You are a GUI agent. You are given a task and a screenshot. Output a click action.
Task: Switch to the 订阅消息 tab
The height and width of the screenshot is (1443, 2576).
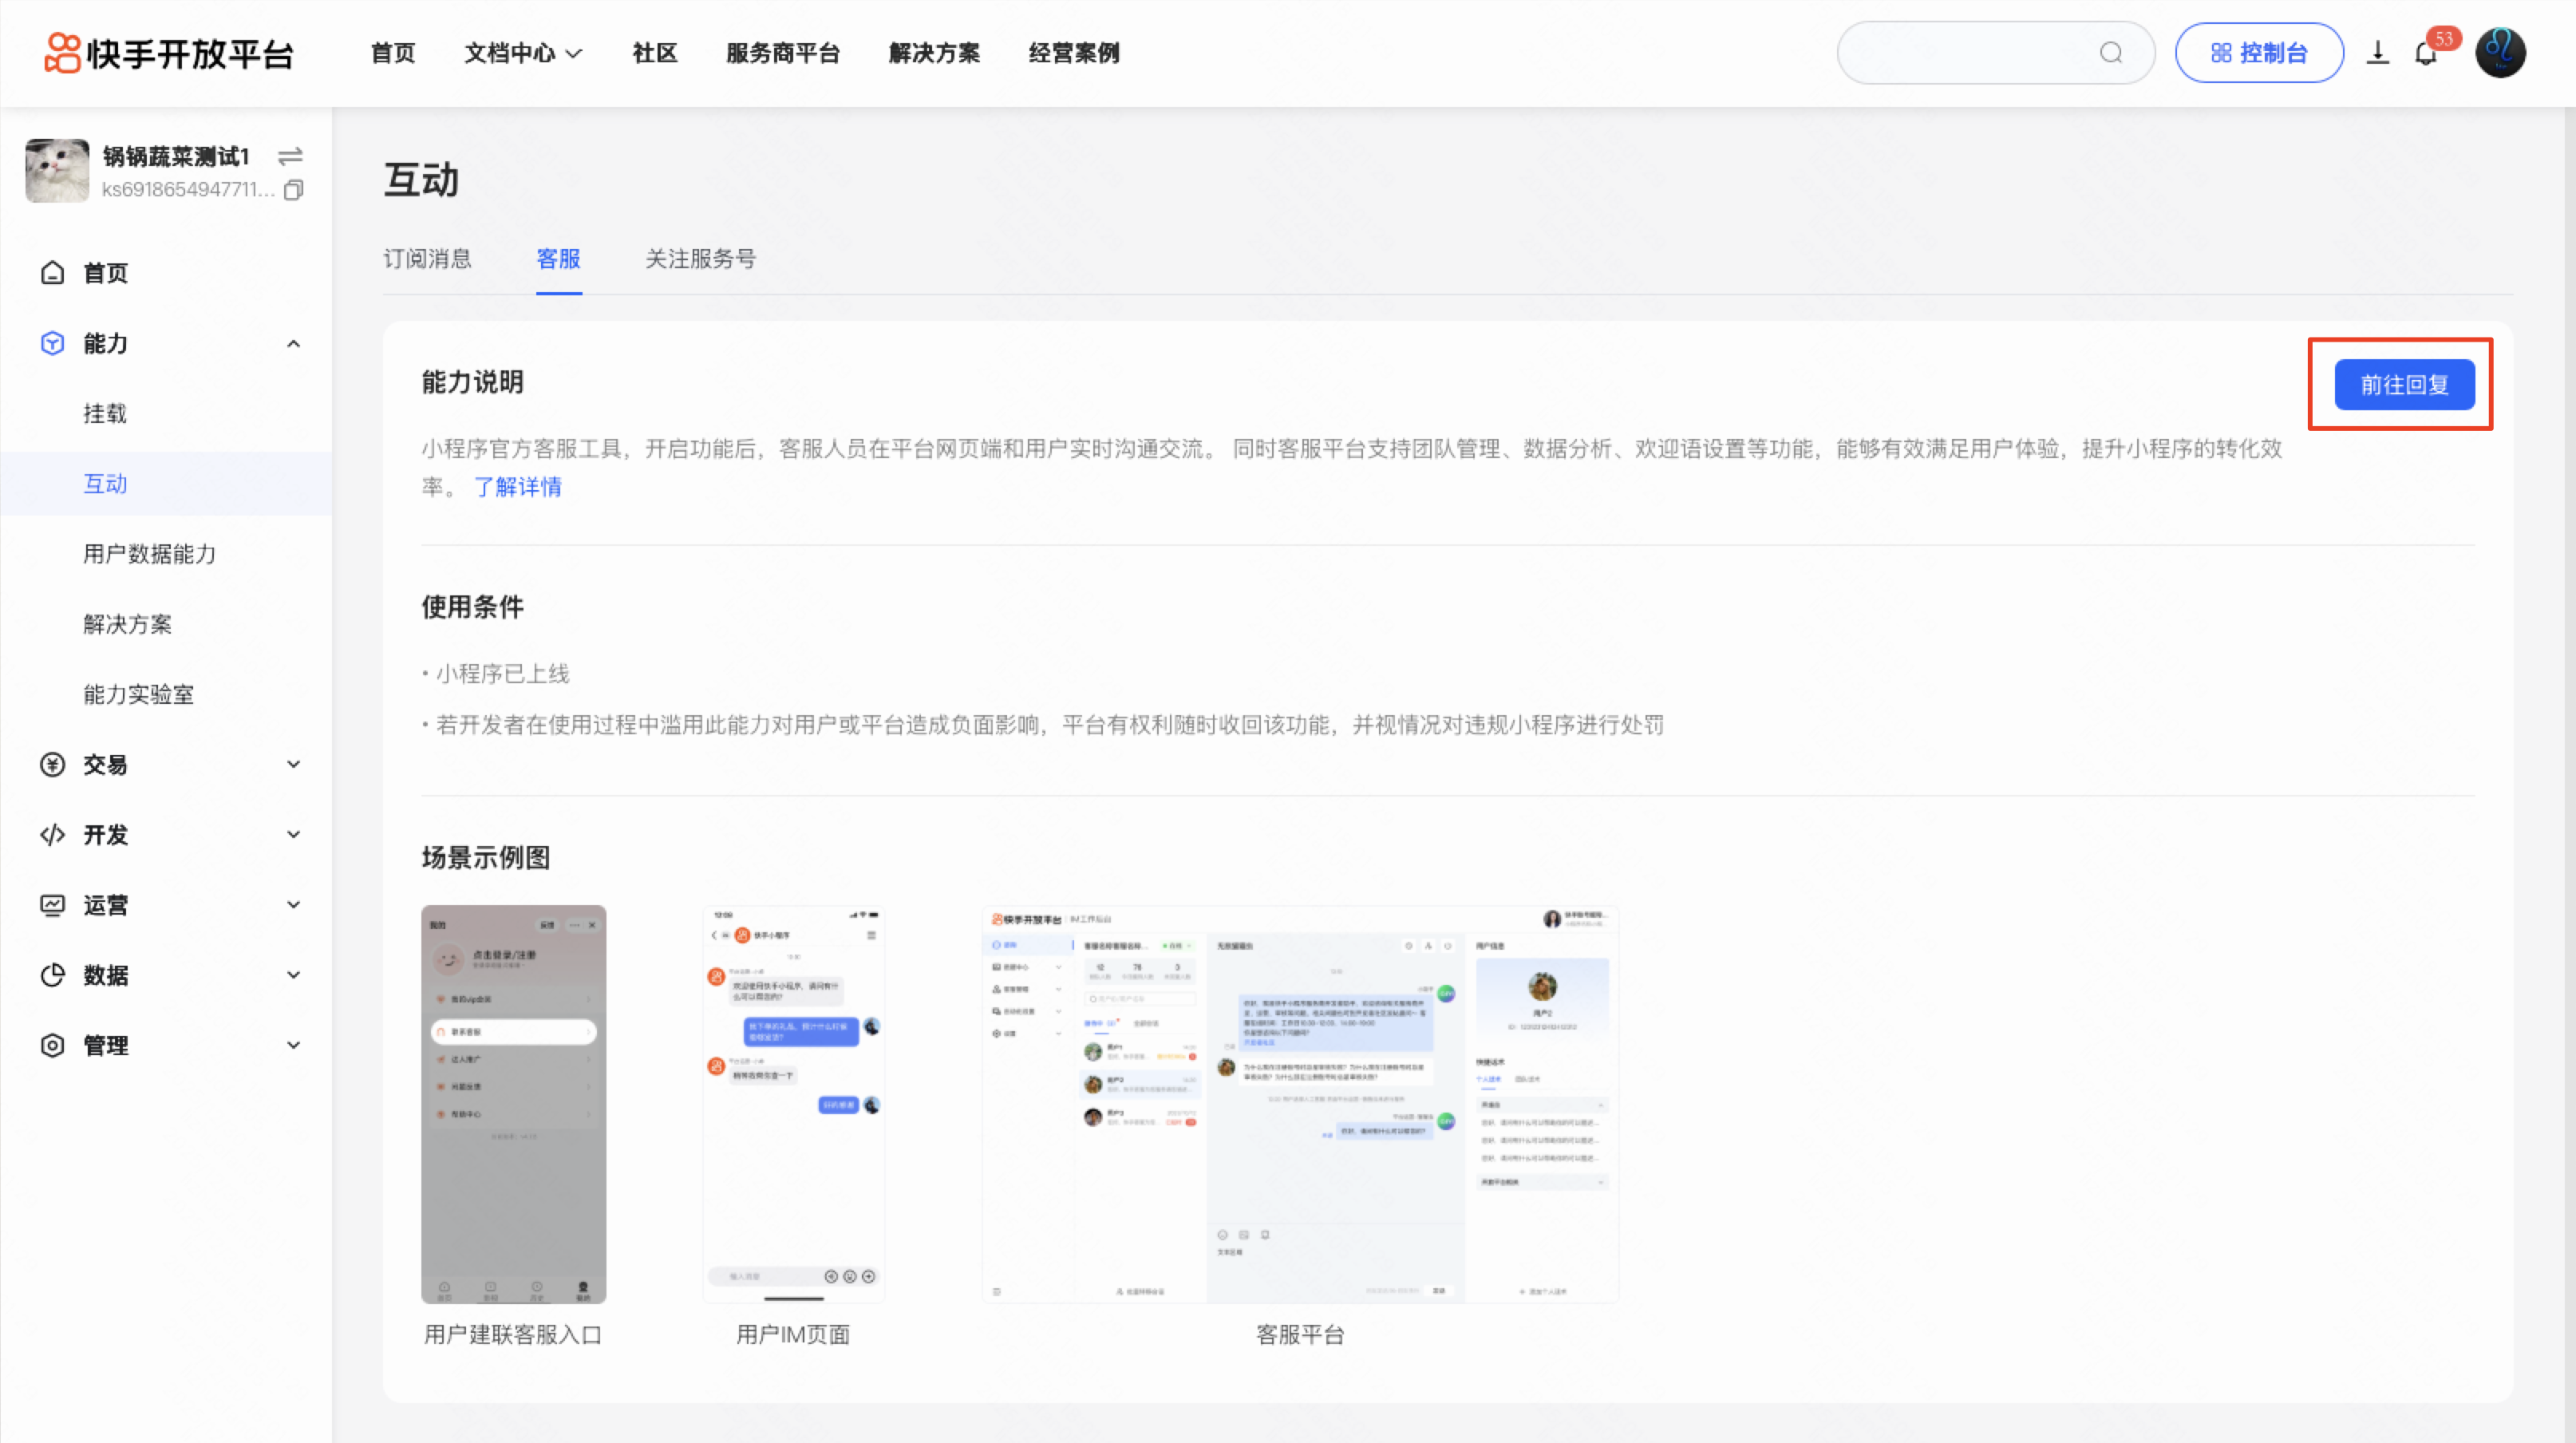[x=427, y=259]
